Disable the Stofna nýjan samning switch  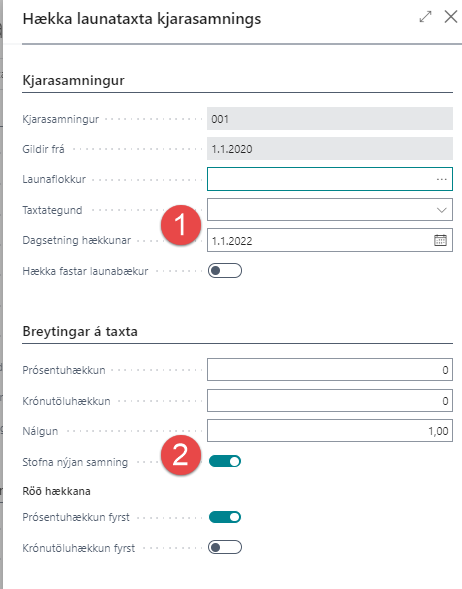click(225, 461)
